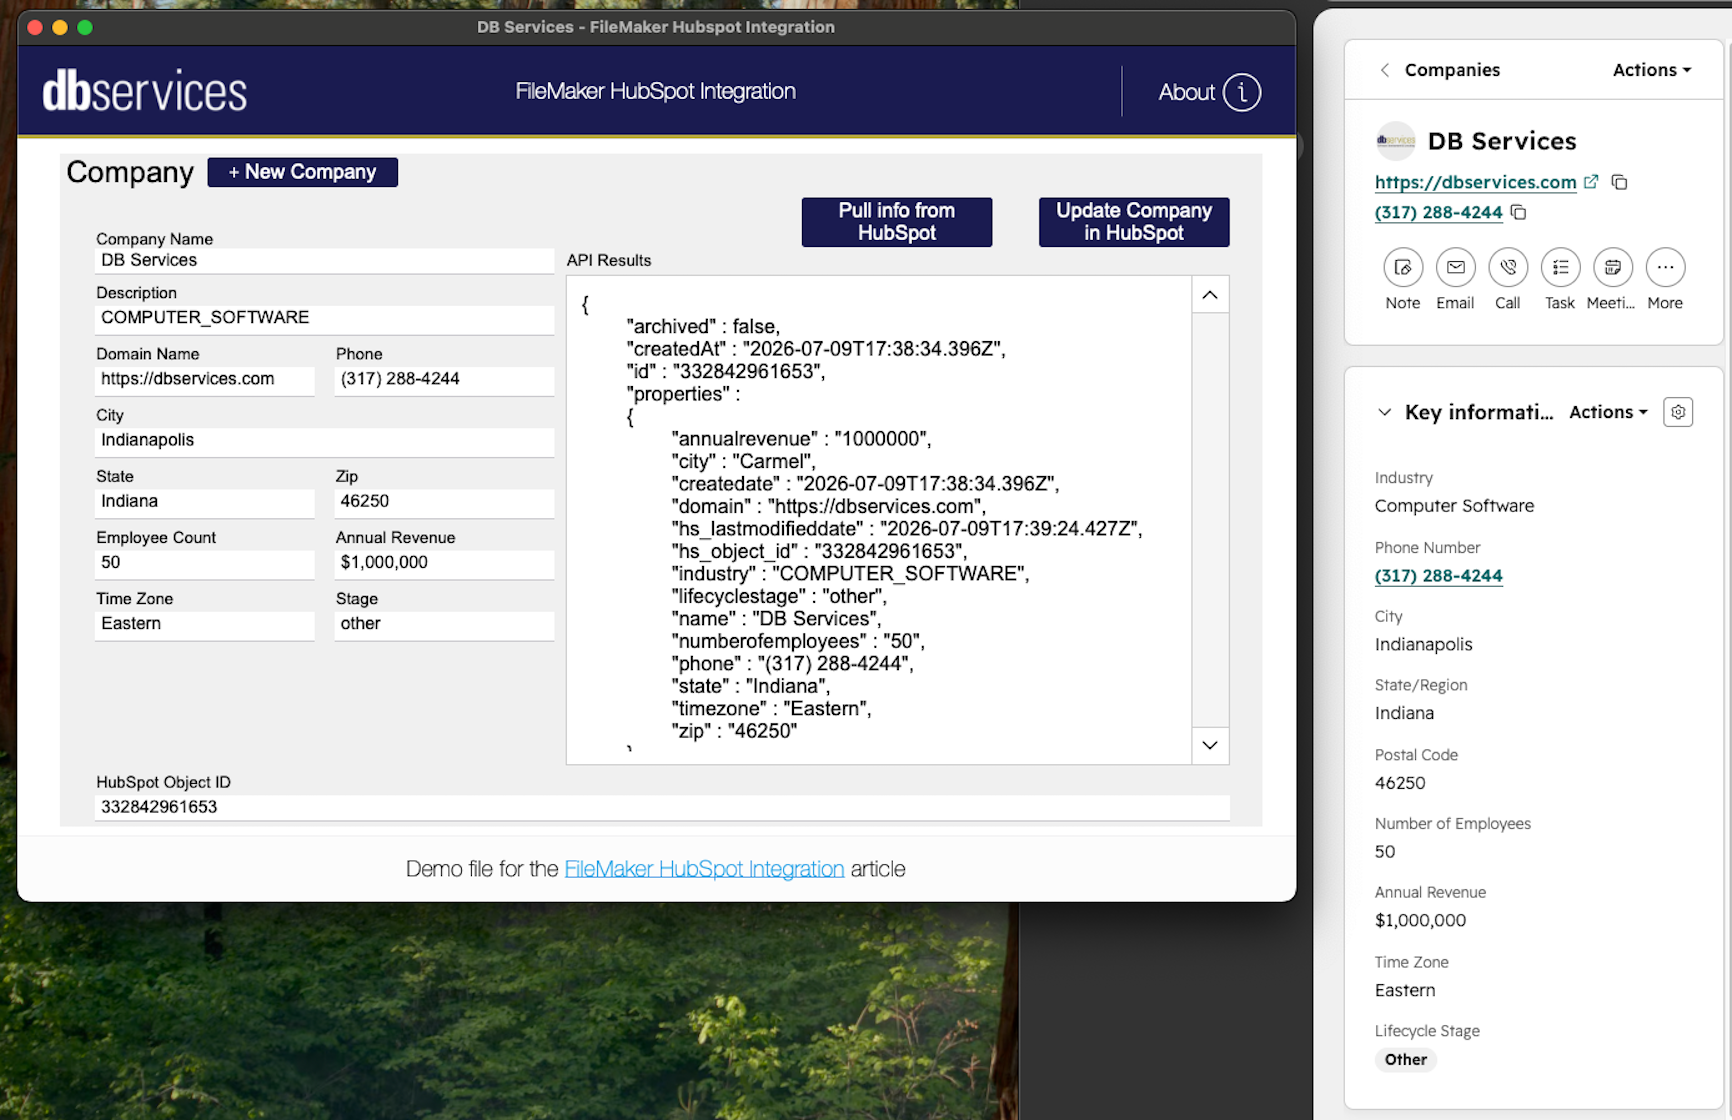Click Postal Code value 46250 in HubSpot

coord(1400,783)
